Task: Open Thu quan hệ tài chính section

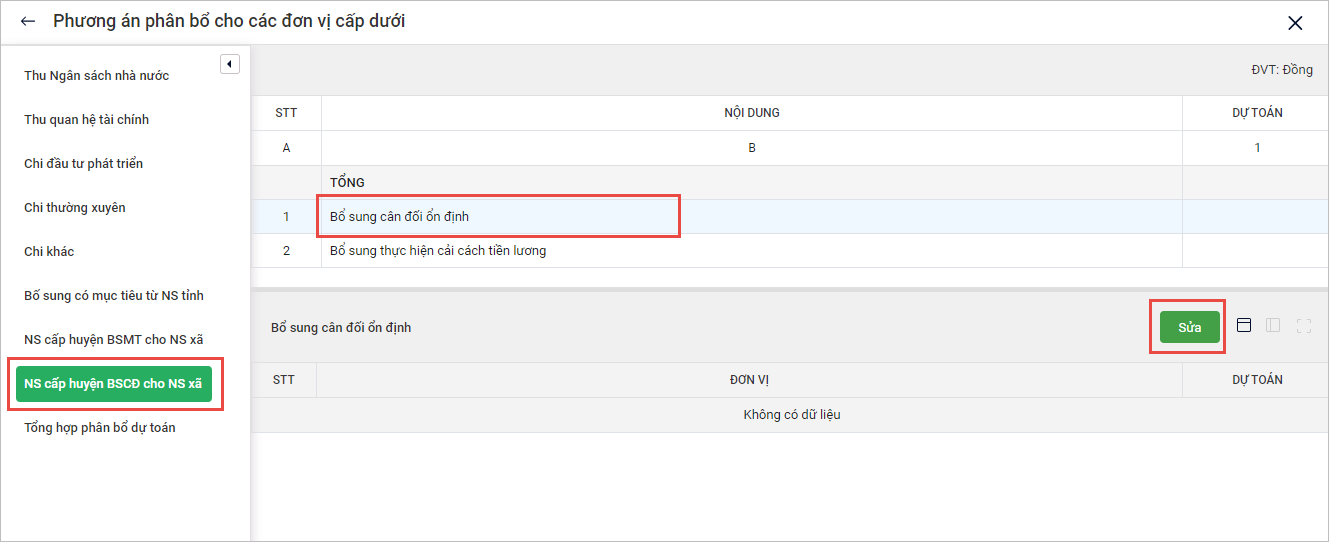Action: click(x=87, y=120)
